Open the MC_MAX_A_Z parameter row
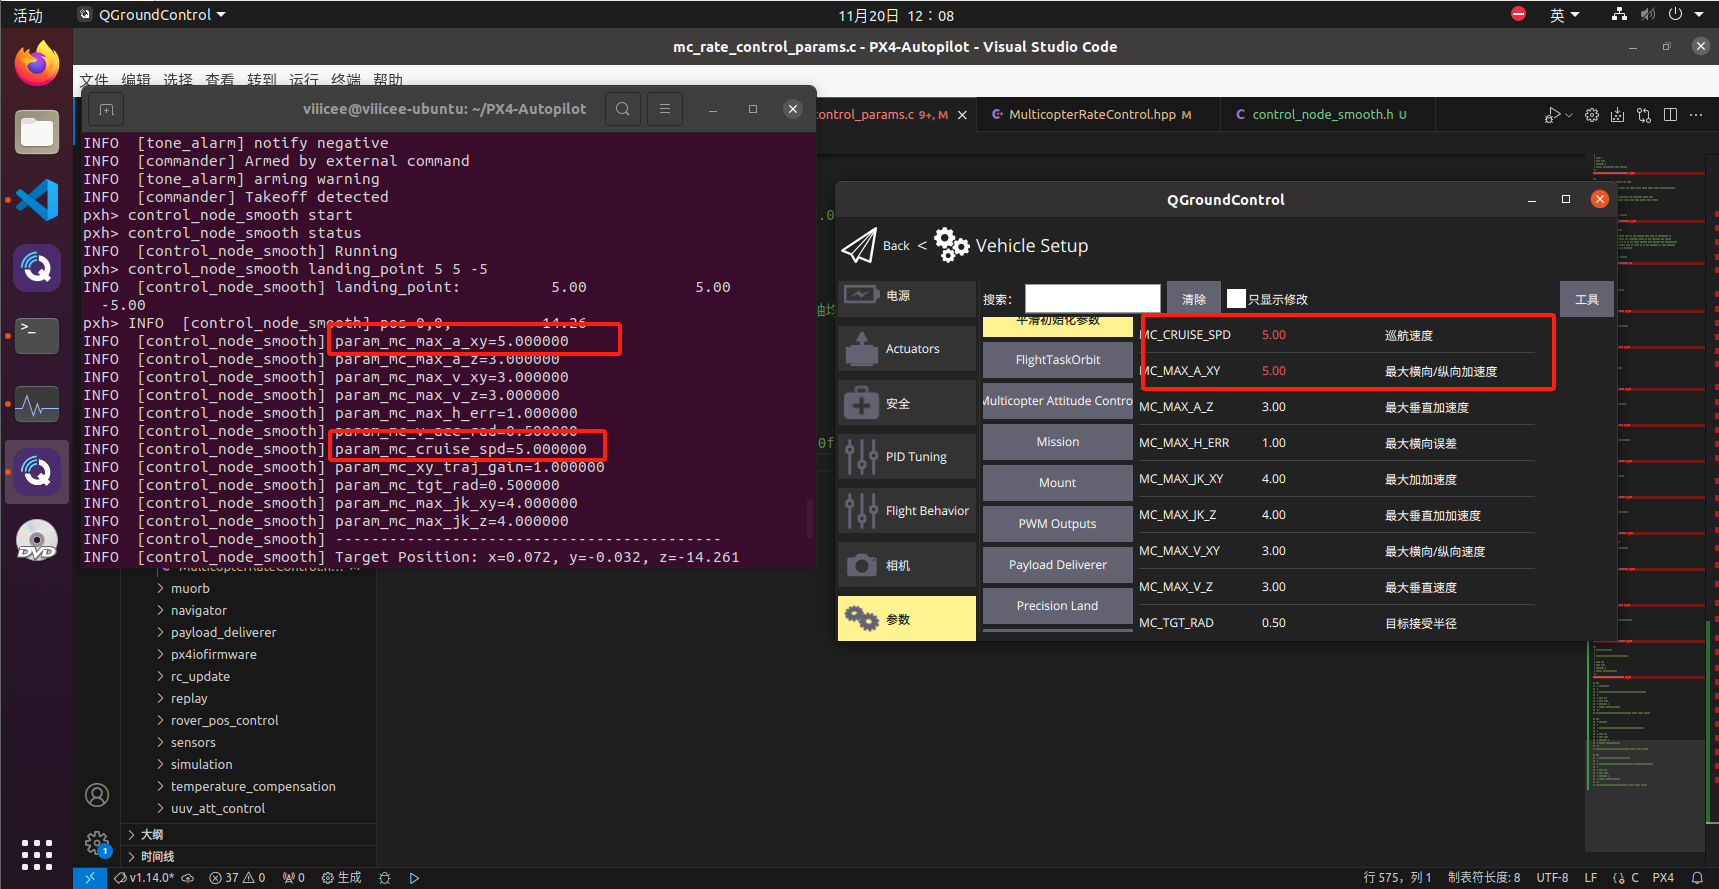The image size is (1719, 889). coord(1336,407)
